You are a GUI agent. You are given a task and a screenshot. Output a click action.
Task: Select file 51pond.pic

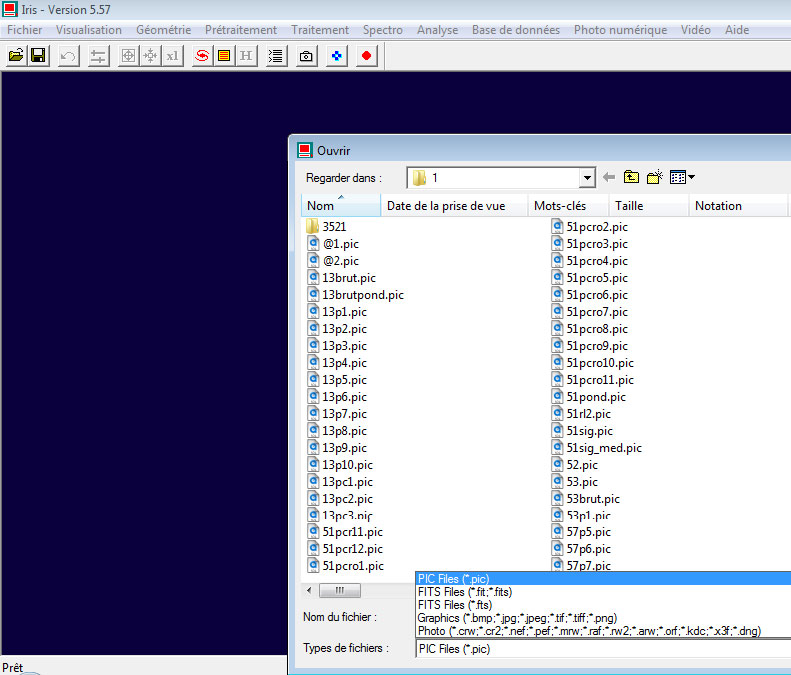tap(589, 397)
